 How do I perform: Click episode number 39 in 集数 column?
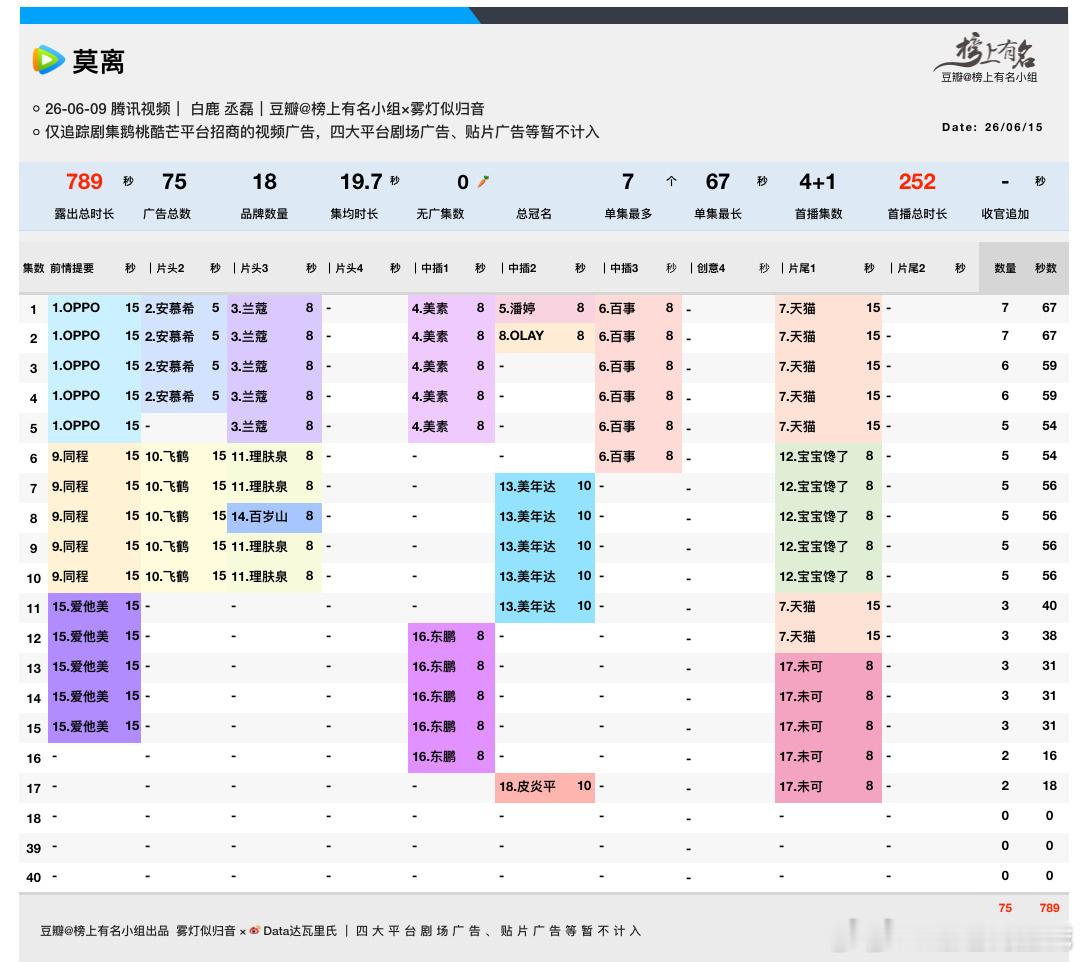pos(33,849)
